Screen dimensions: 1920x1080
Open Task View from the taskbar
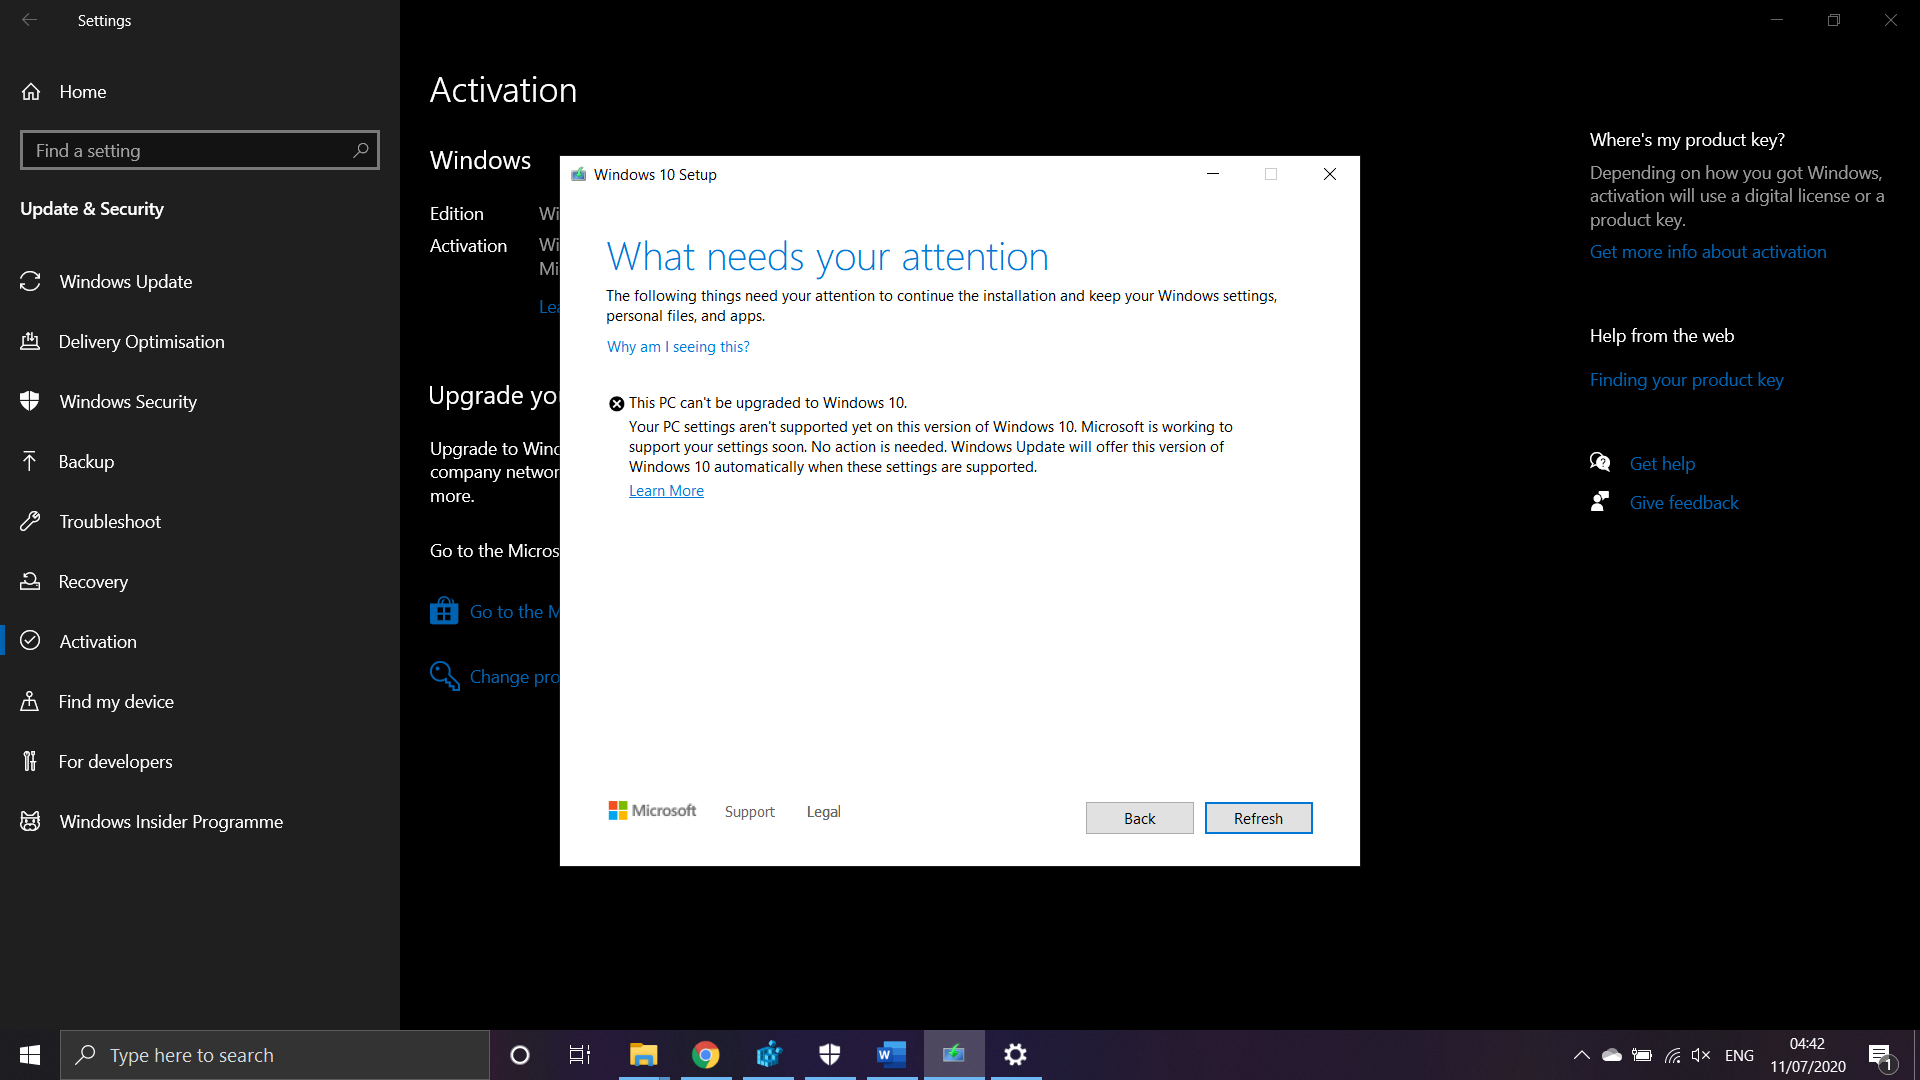pos(580,1055)
